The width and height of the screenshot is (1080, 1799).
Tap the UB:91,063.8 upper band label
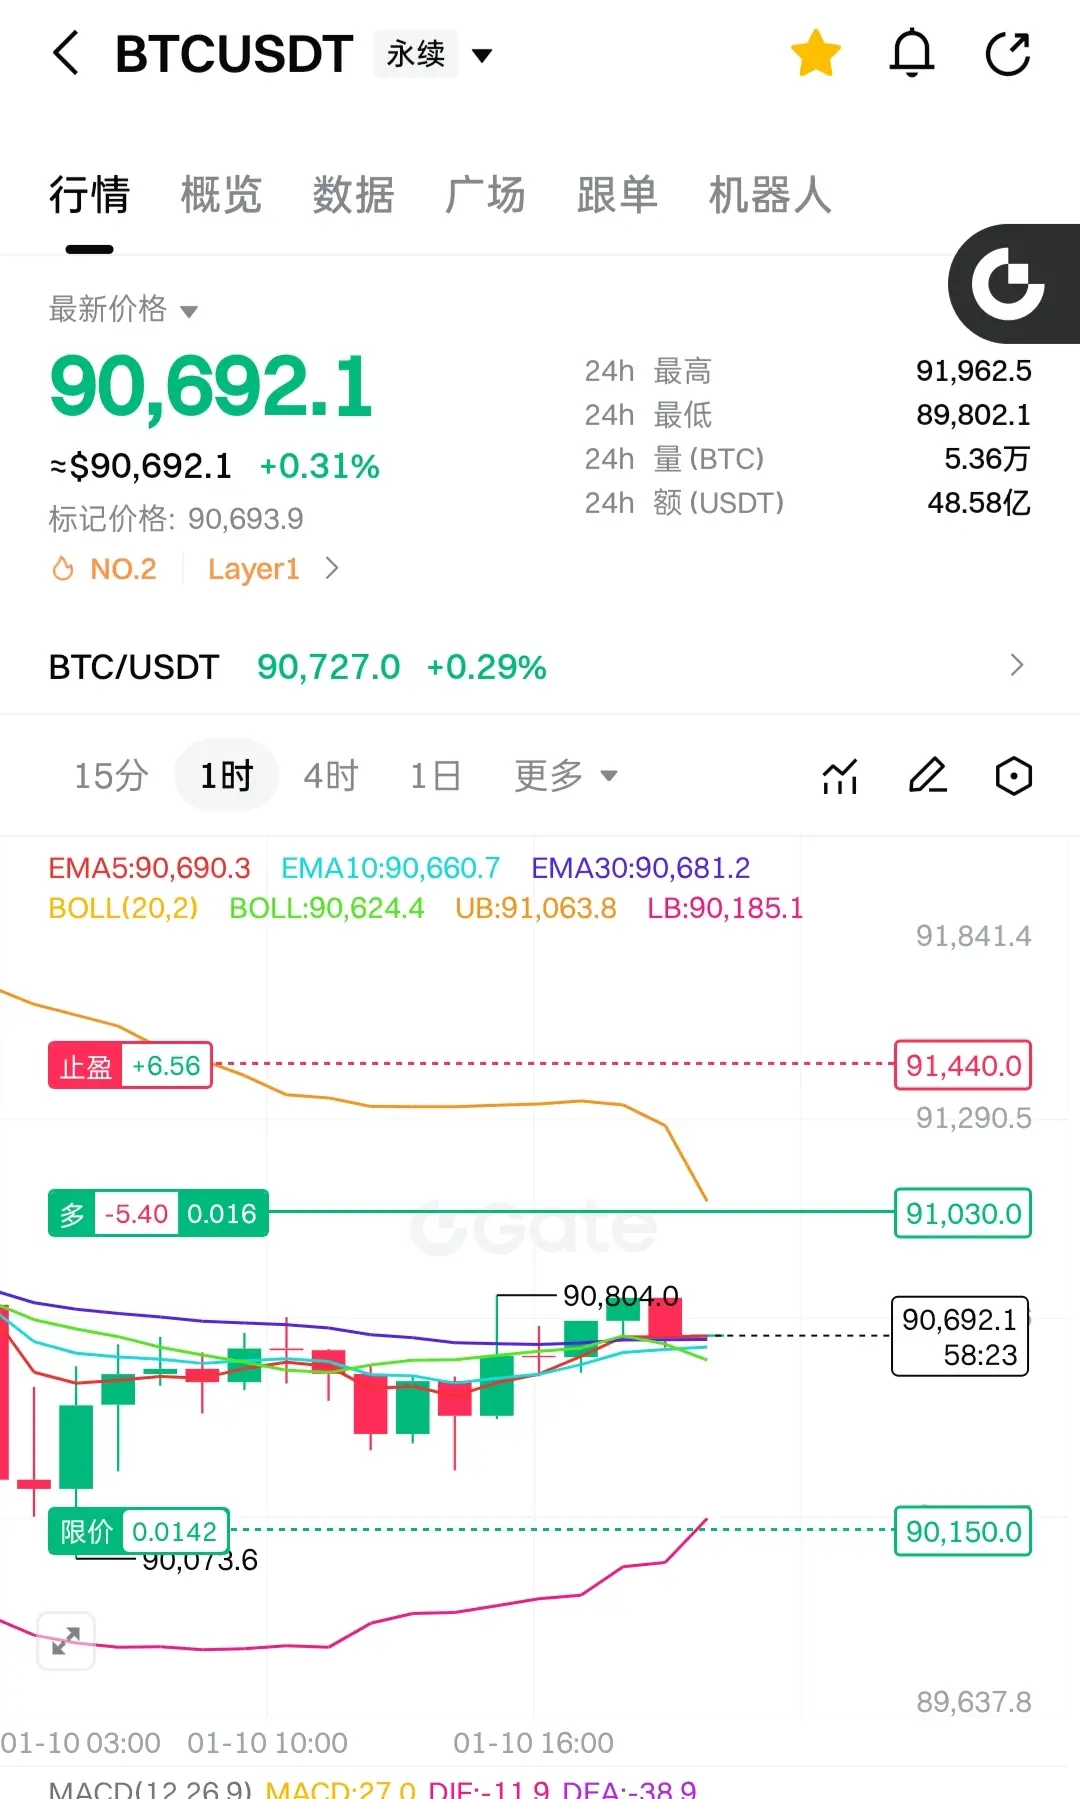click(536, 908)
